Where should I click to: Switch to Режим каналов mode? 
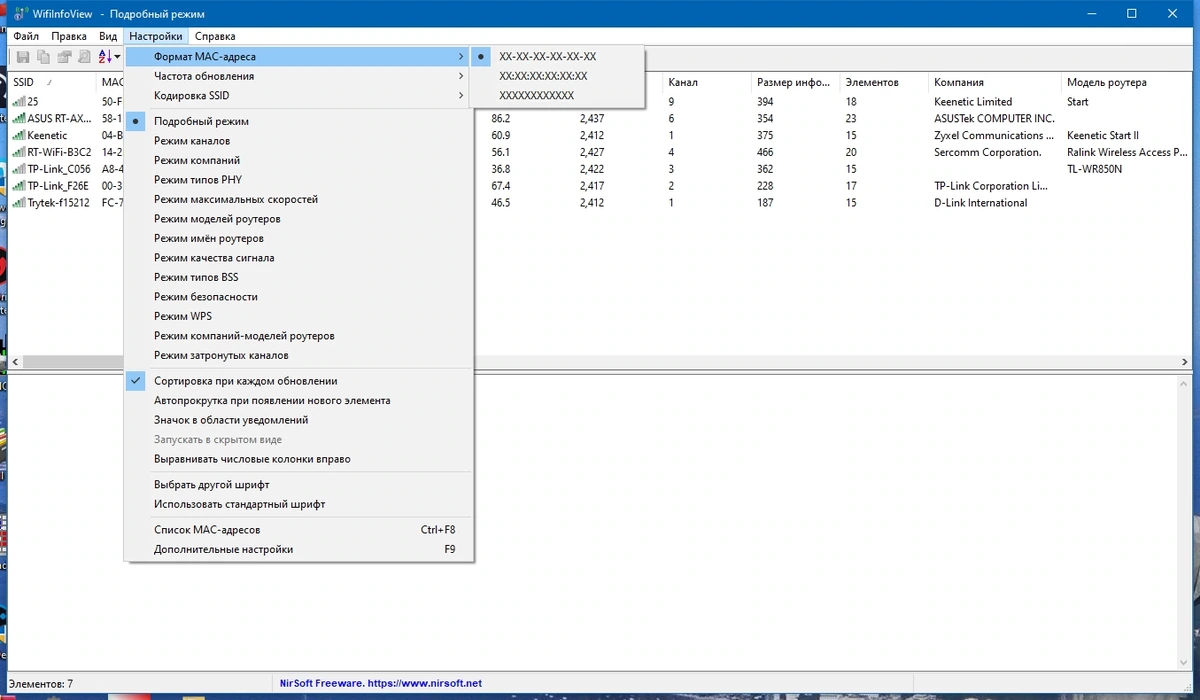[x=299, y=141]
